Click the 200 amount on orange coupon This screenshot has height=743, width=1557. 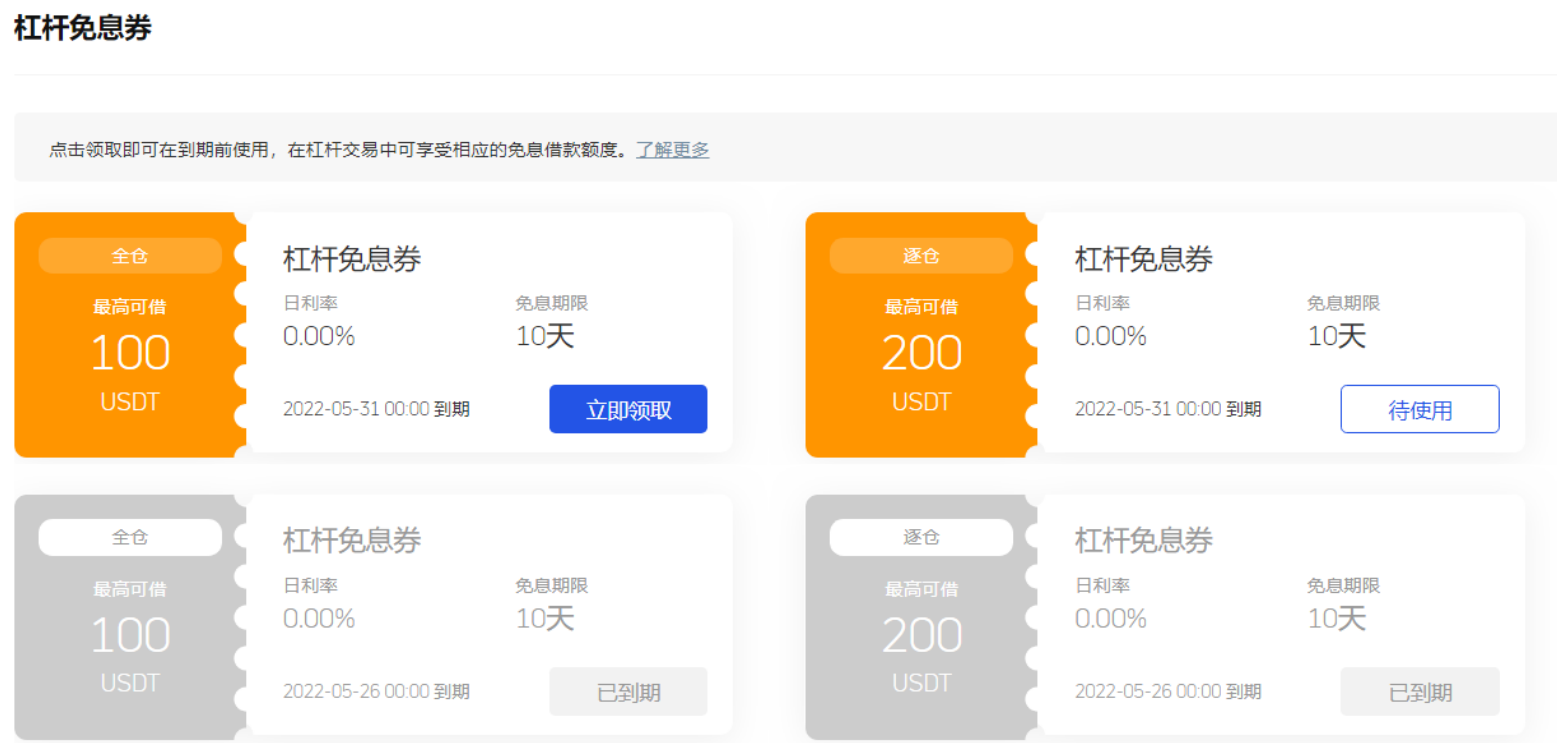pyautogui.click(x=921, y=353)
